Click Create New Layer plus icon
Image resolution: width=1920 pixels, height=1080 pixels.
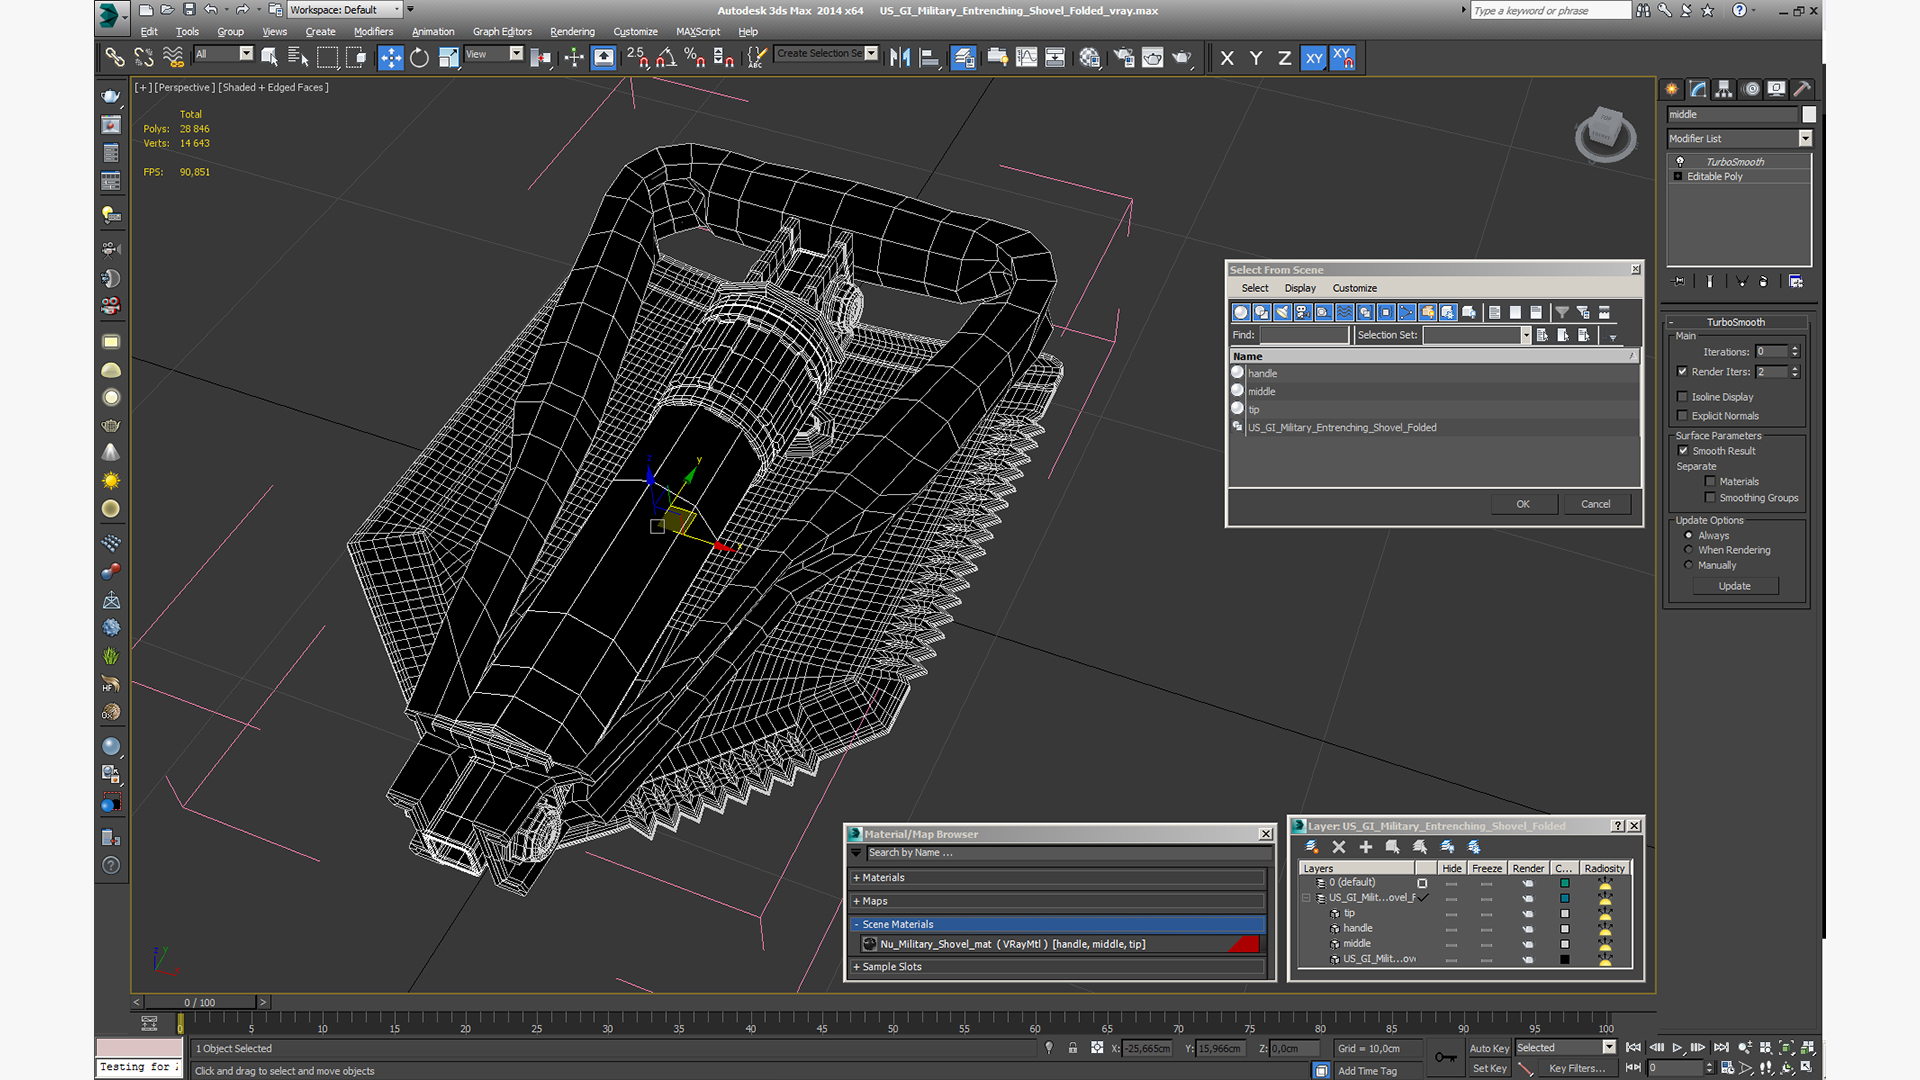click(1366, 847)
